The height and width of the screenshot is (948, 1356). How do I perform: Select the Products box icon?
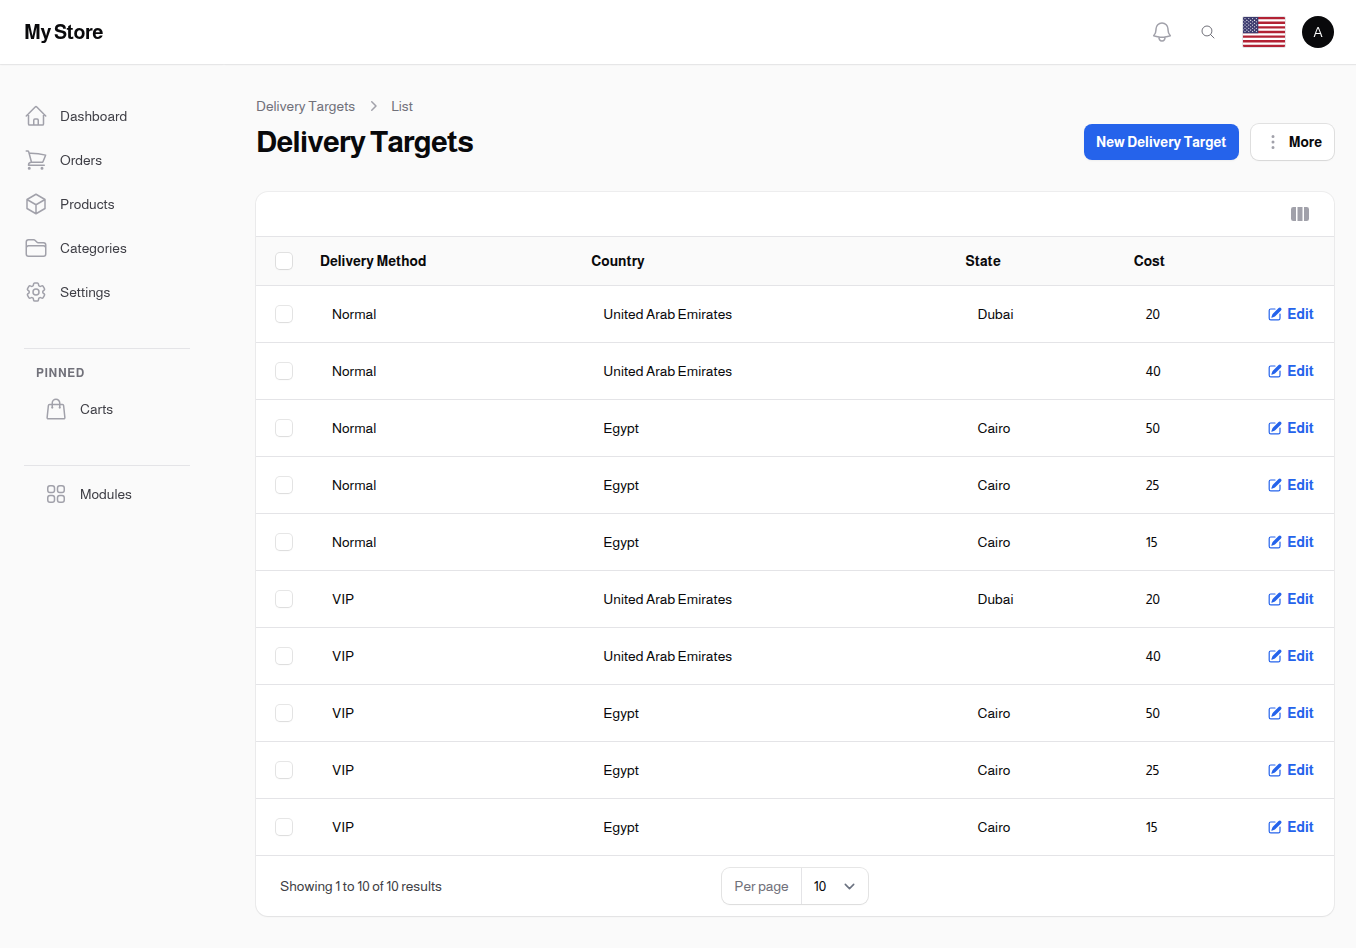(x=36, y=204)
